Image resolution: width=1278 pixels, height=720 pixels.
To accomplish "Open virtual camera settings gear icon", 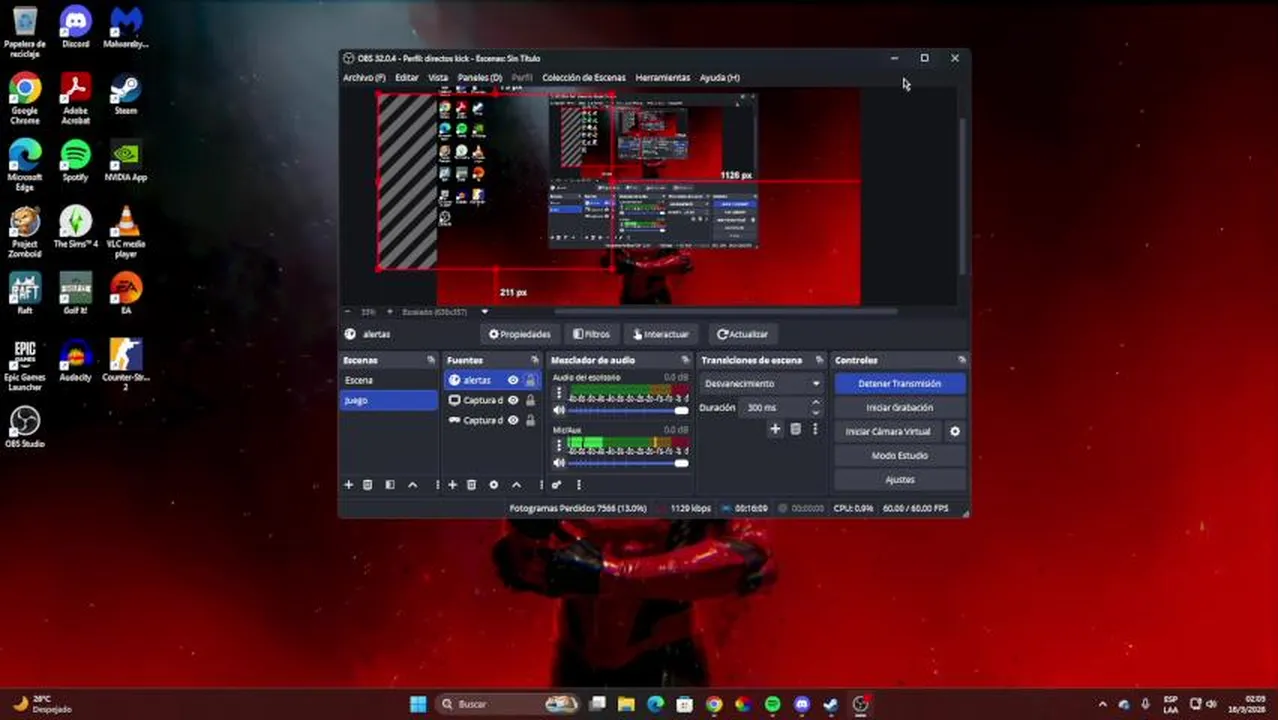I will click(955, 431).
